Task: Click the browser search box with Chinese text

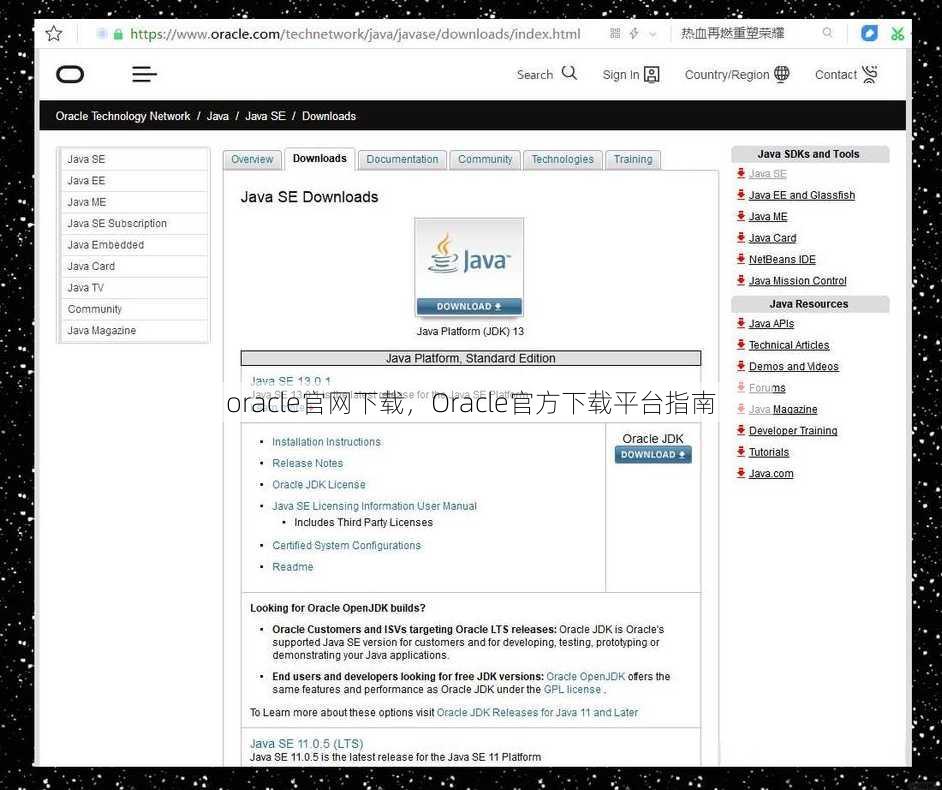Action: tap(732, 33)
